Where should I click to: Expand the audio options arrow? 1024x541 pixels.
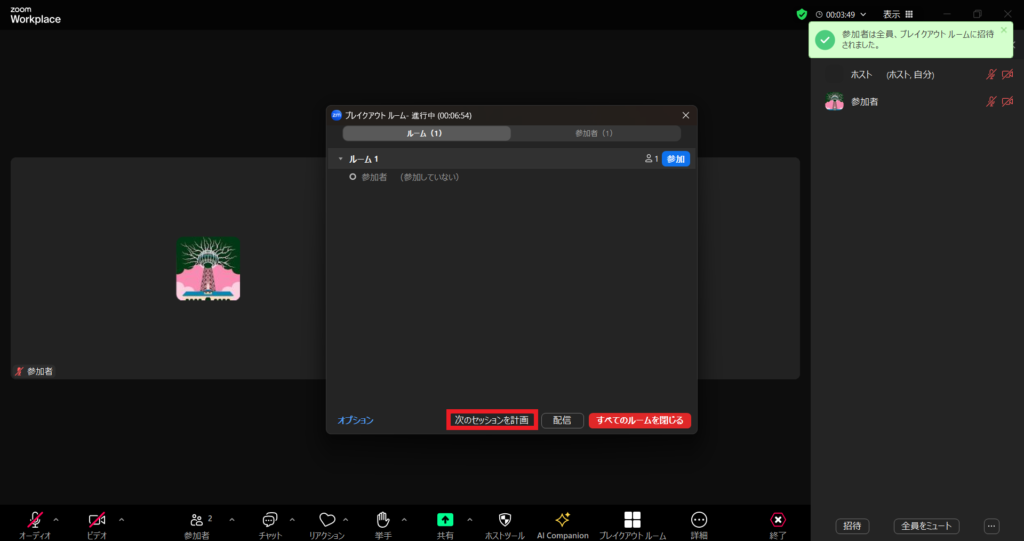coord(56,519)
